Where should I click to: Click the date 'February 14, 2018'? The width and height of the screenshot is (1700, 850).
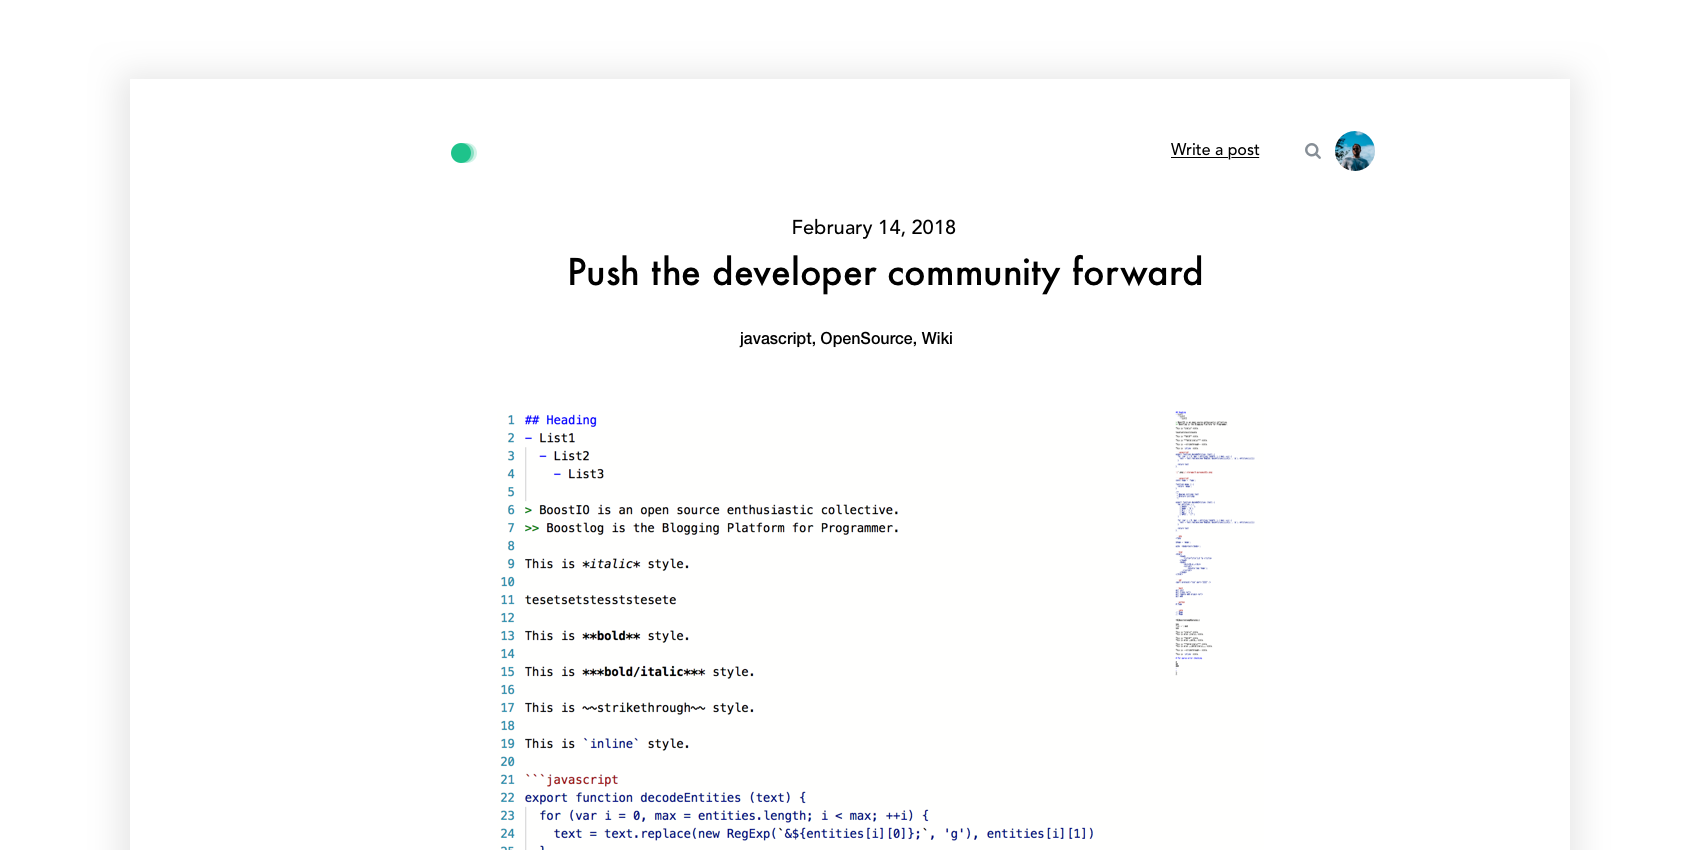(874, 227)
